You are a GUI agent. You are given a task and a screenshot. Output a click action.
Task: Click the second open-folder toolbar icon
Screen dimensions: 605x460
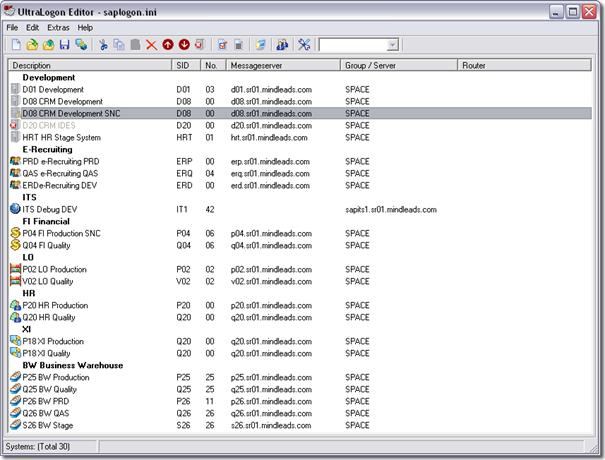coord(48,45)
